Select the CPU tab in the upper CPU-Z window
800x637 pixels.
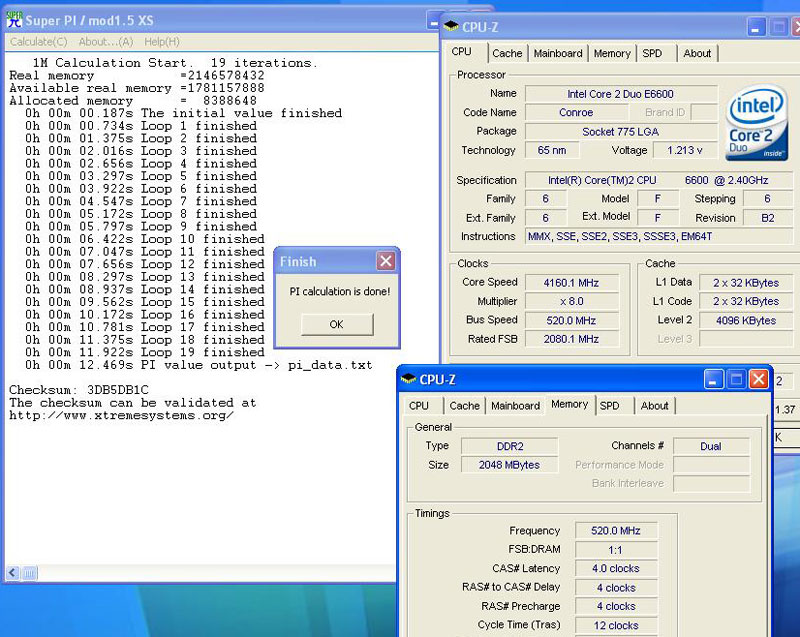[x=462, y=52]
